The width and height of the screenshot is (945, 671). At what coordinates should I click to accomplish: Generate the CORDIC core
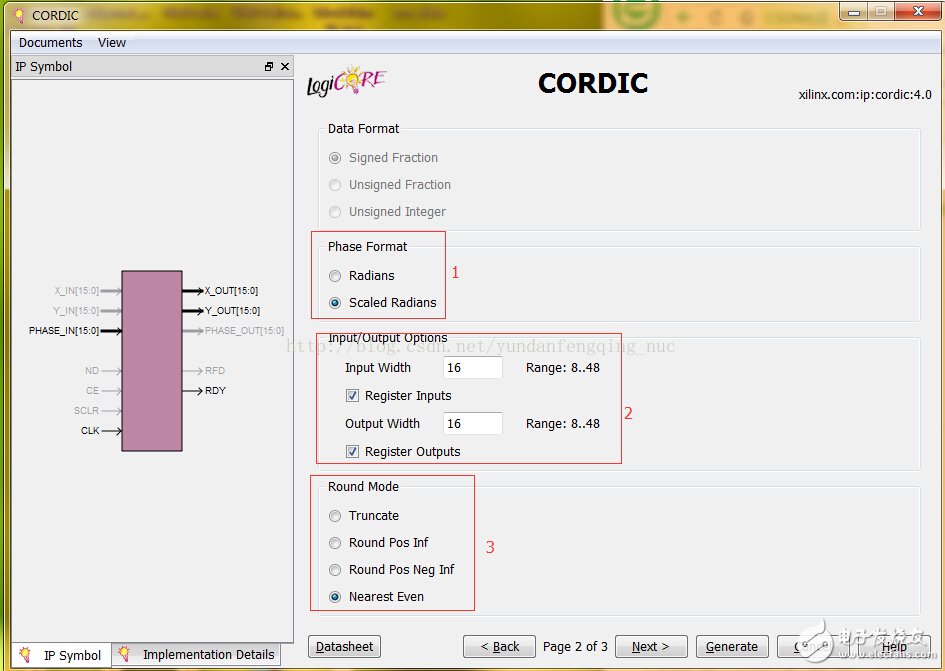732,647
